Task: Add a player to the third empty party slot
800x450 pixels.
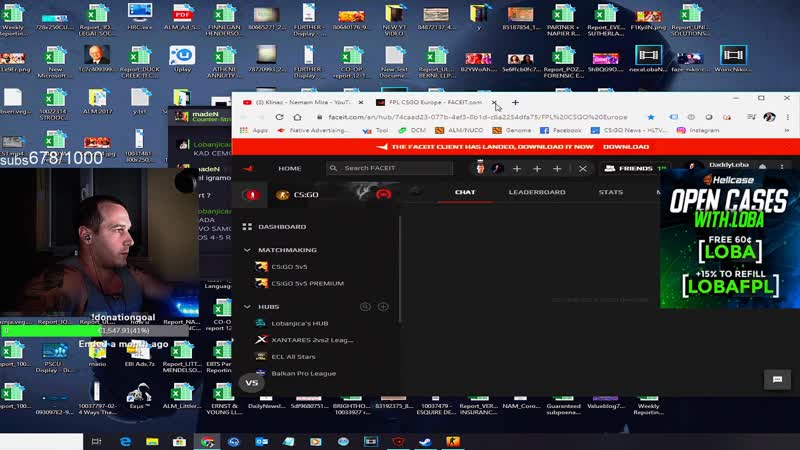Action: 557,168
